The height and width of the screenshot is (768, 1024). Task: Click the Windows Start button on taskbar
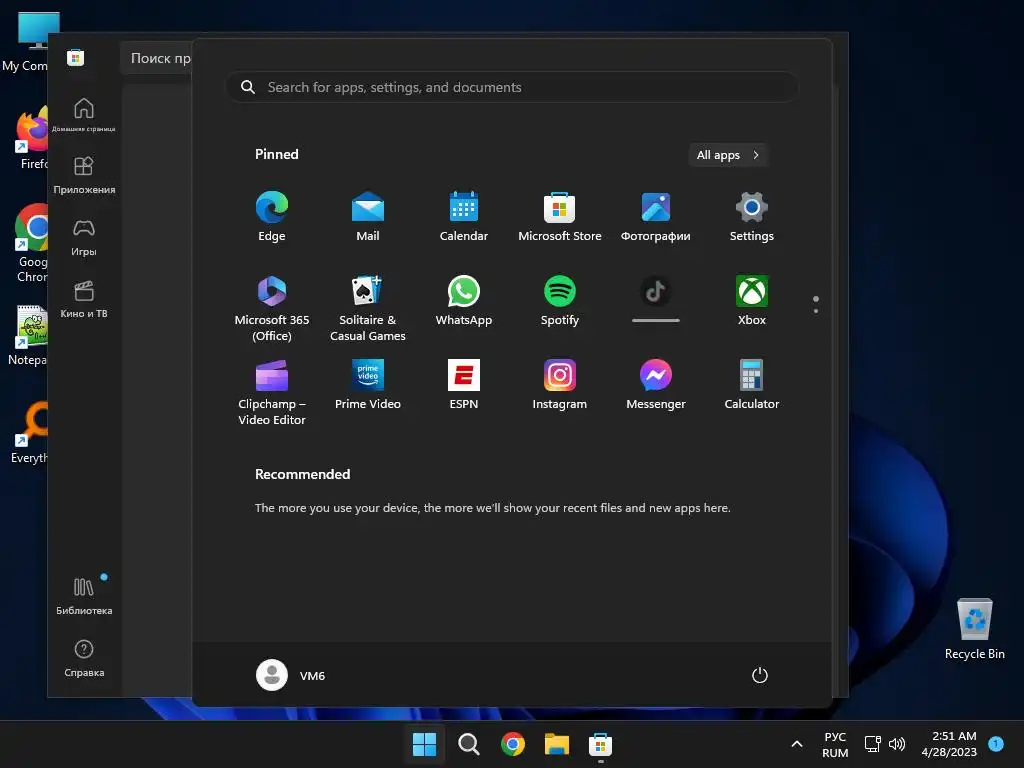[424, 744]
